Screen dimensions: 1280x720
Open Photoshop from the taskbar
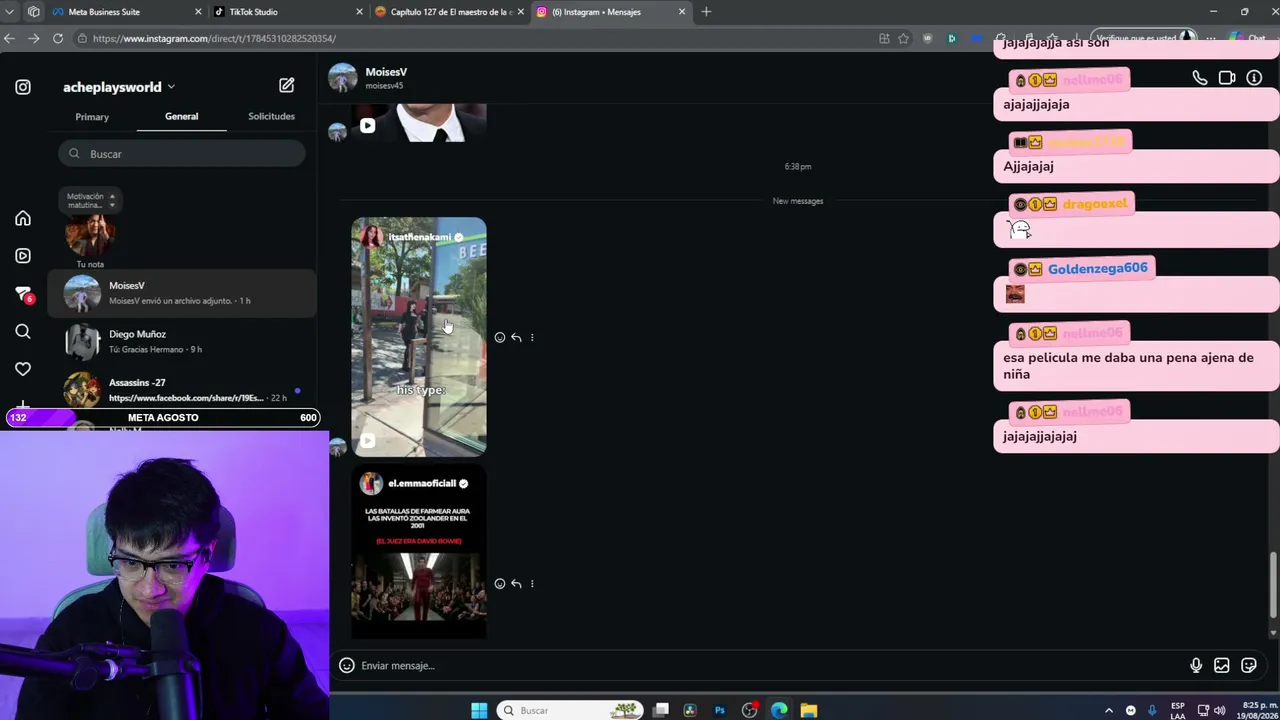pos(720,710)
